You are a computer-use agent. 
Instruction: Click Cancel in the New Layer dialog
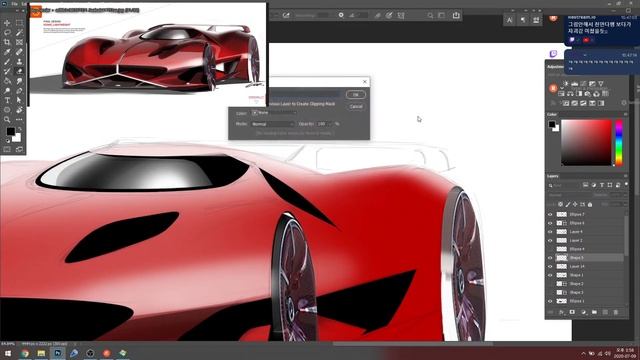(x=356, y=107)
